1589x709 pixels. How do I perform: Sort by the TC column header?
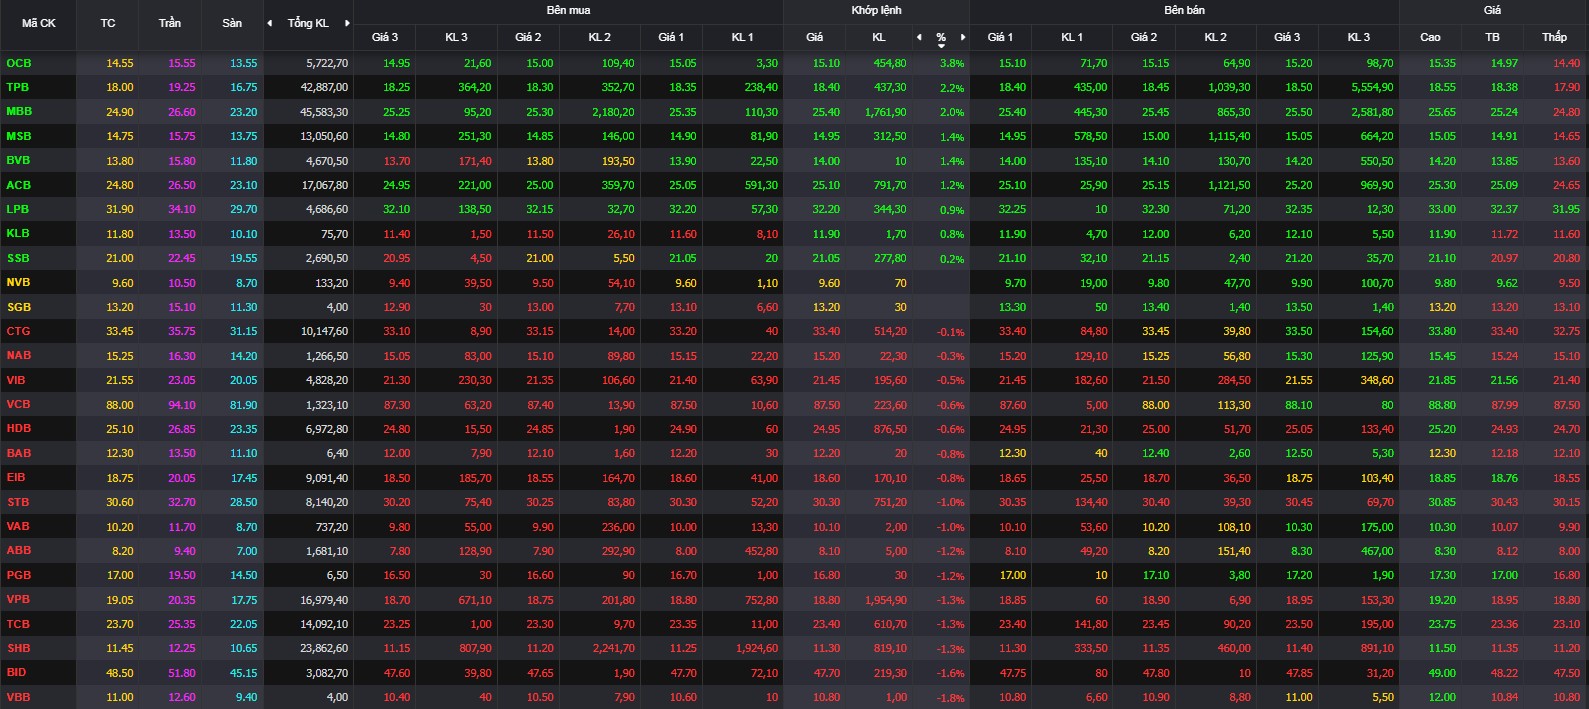tap(108, 23)
